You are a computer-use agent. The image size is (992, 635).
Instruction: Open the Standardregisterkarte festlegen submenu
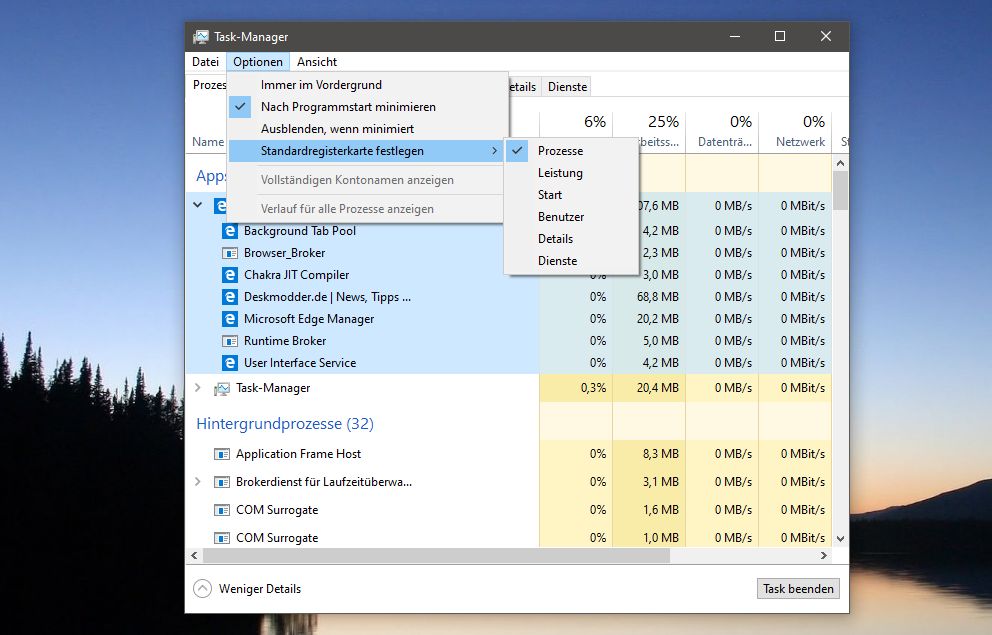[x=368, y=151]
